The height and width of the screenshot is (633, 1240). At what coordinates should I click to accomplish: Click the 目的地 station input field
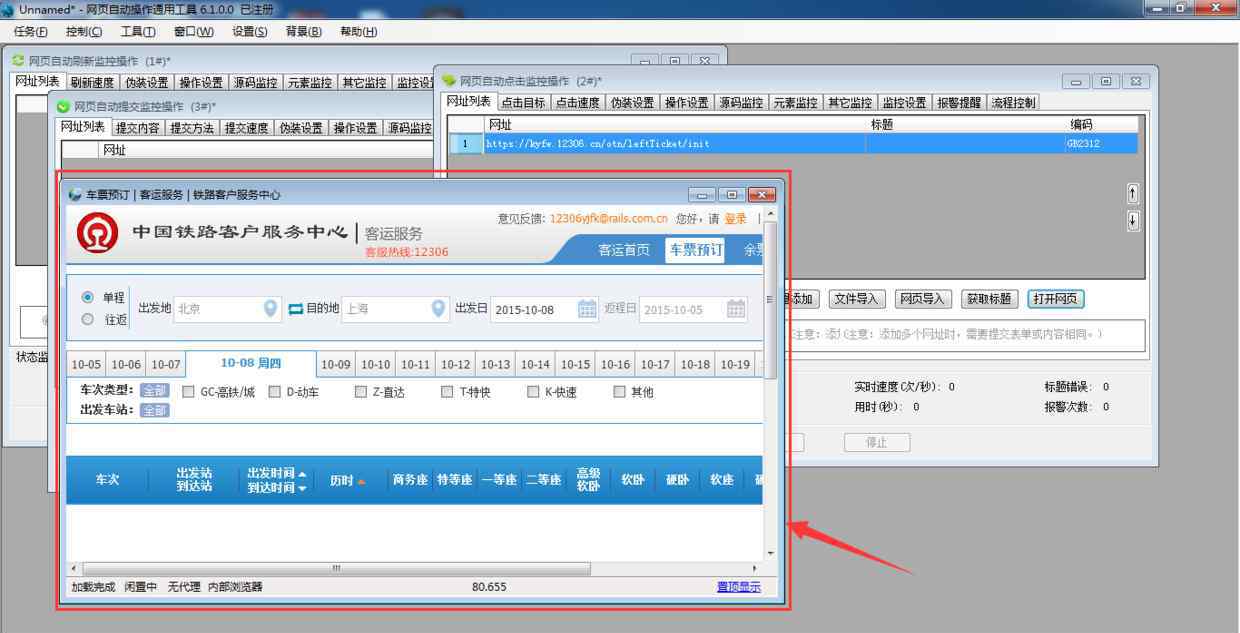coord(396,309)
